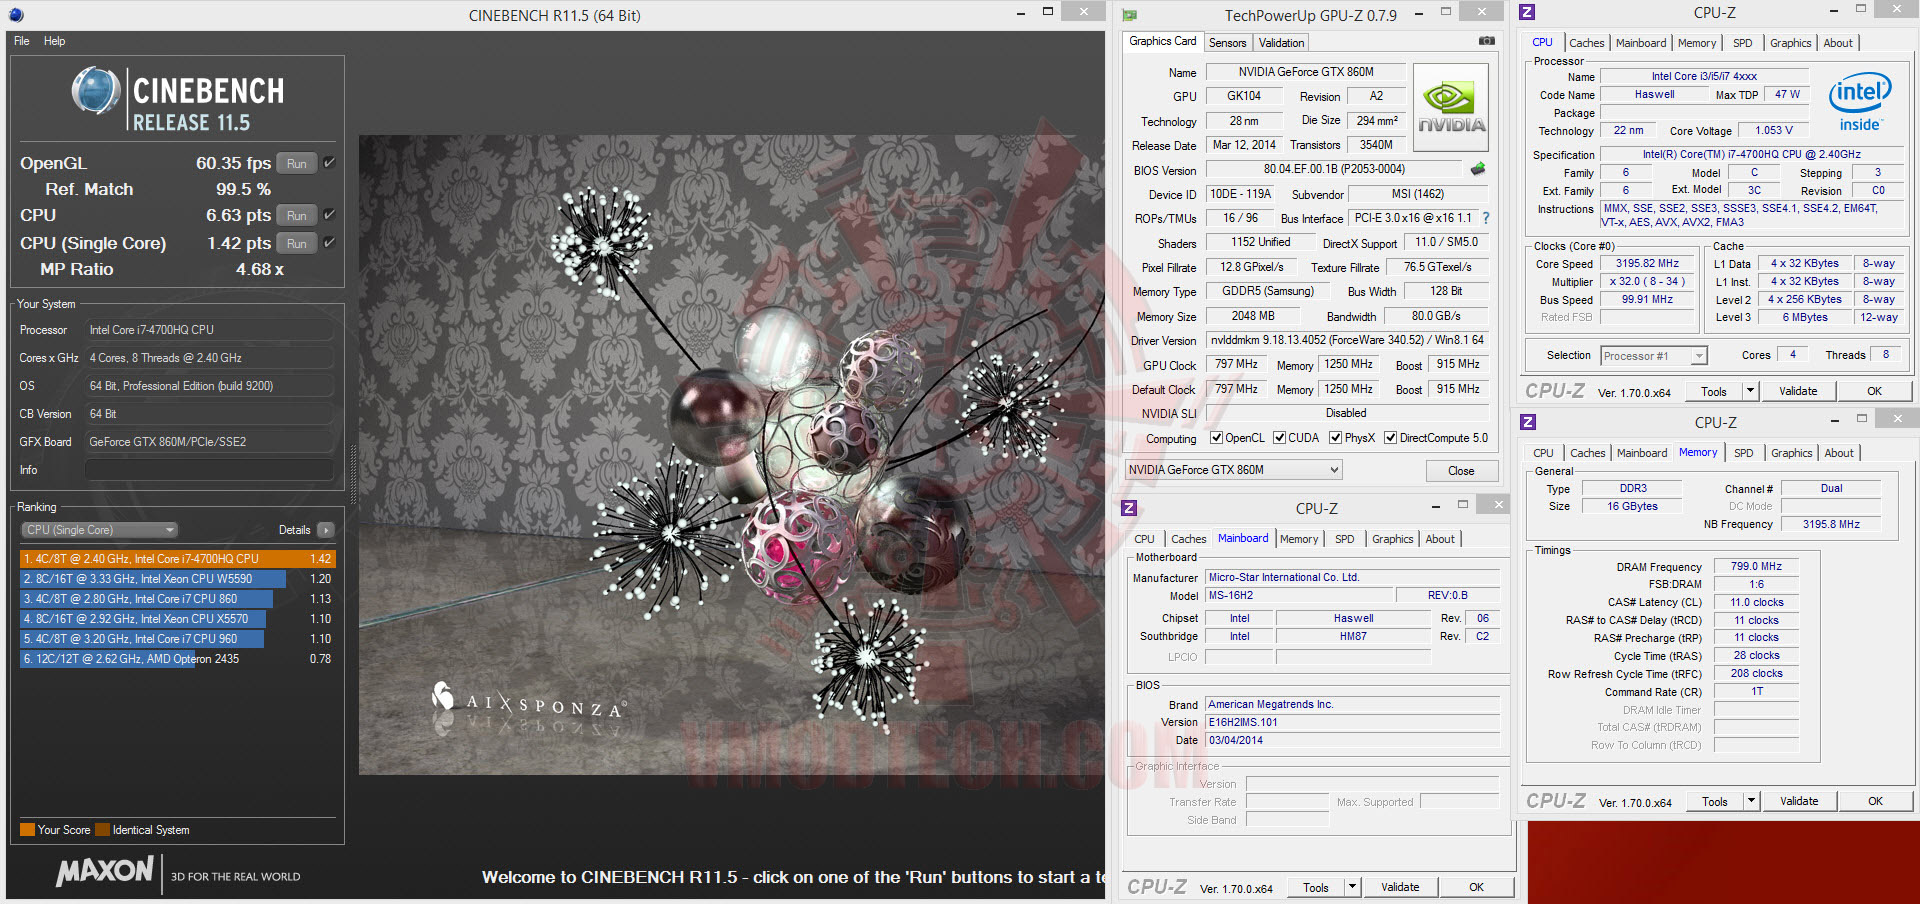Toggle the OpenCL checkbox in GPU-Z
Image resolution: width=1920 pixels, height=904 pixels.
tap(1217, 438)
